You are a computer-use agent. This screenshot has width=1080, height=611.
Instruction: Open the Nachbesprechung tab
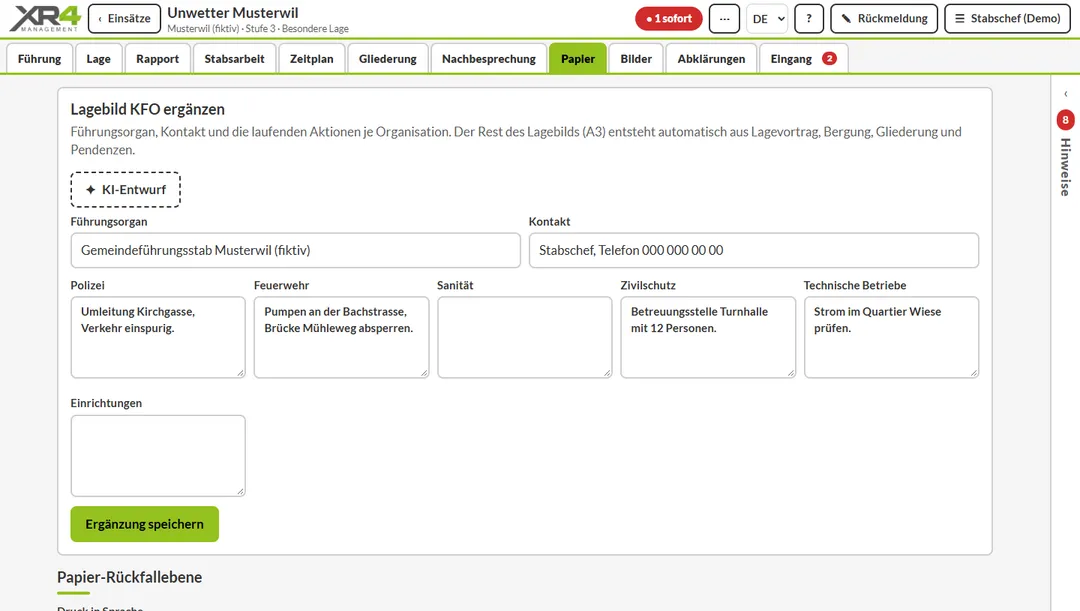click(x=489, y=59)
